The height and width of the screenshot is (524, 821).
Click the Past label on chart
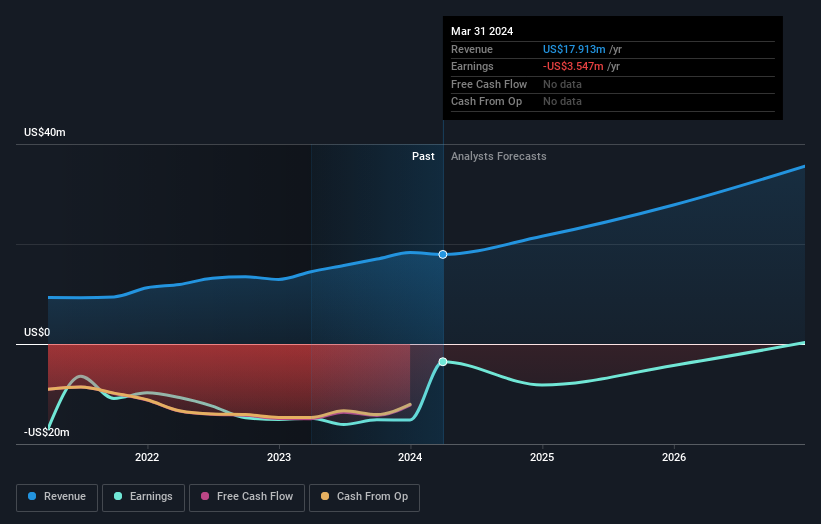click(x=423, y=157)
